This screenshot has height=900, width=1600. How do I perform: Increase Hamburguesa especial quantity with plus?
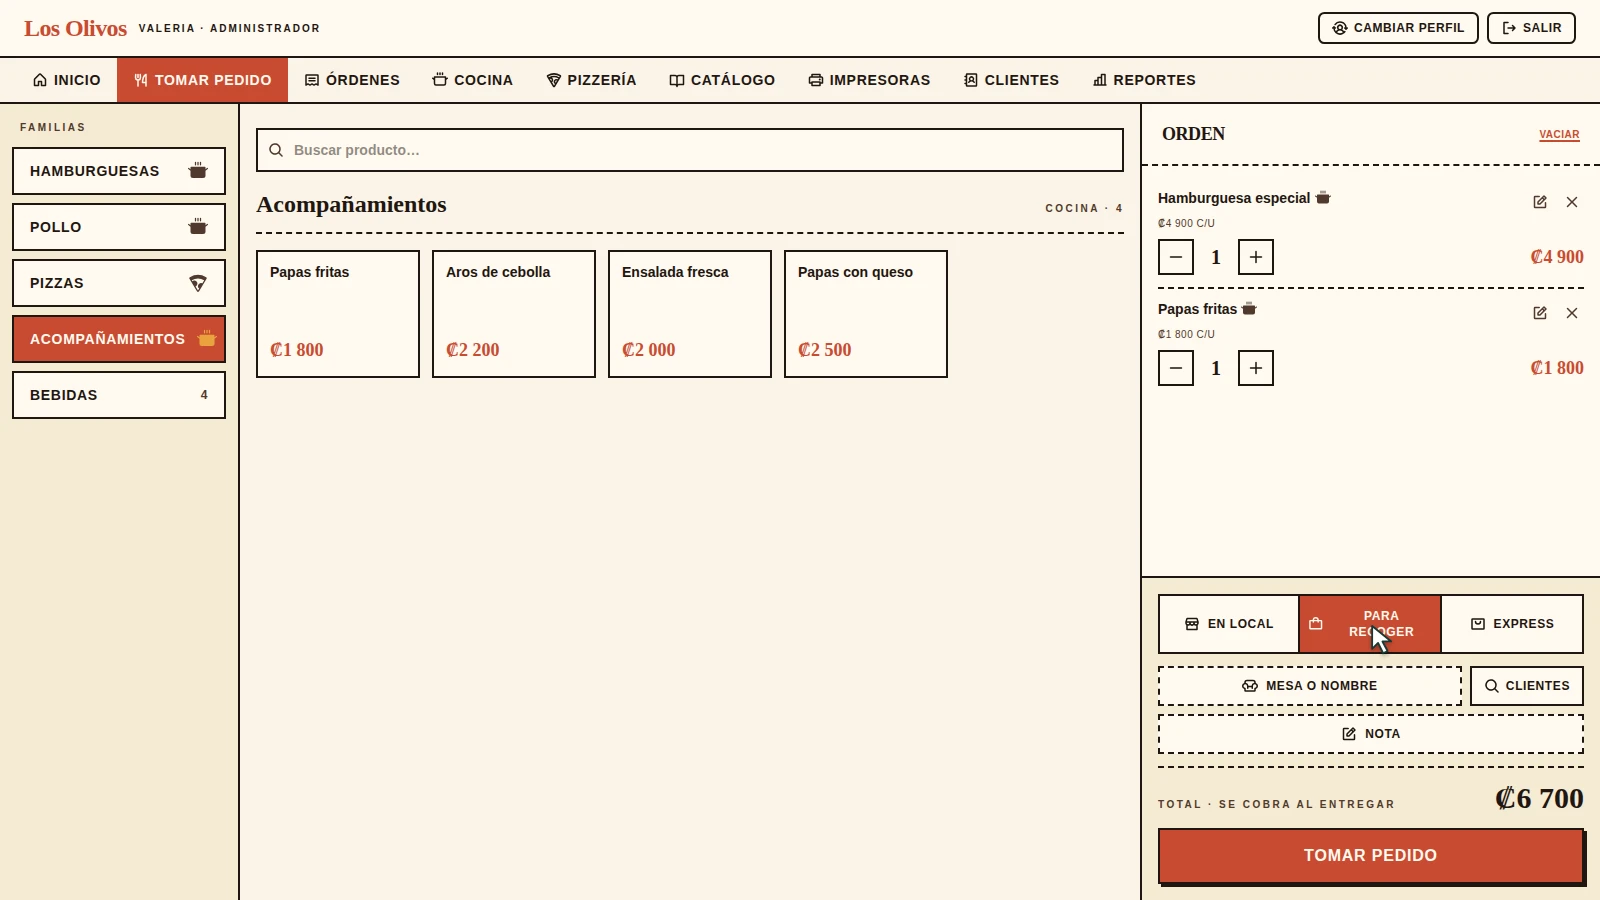1256,257
